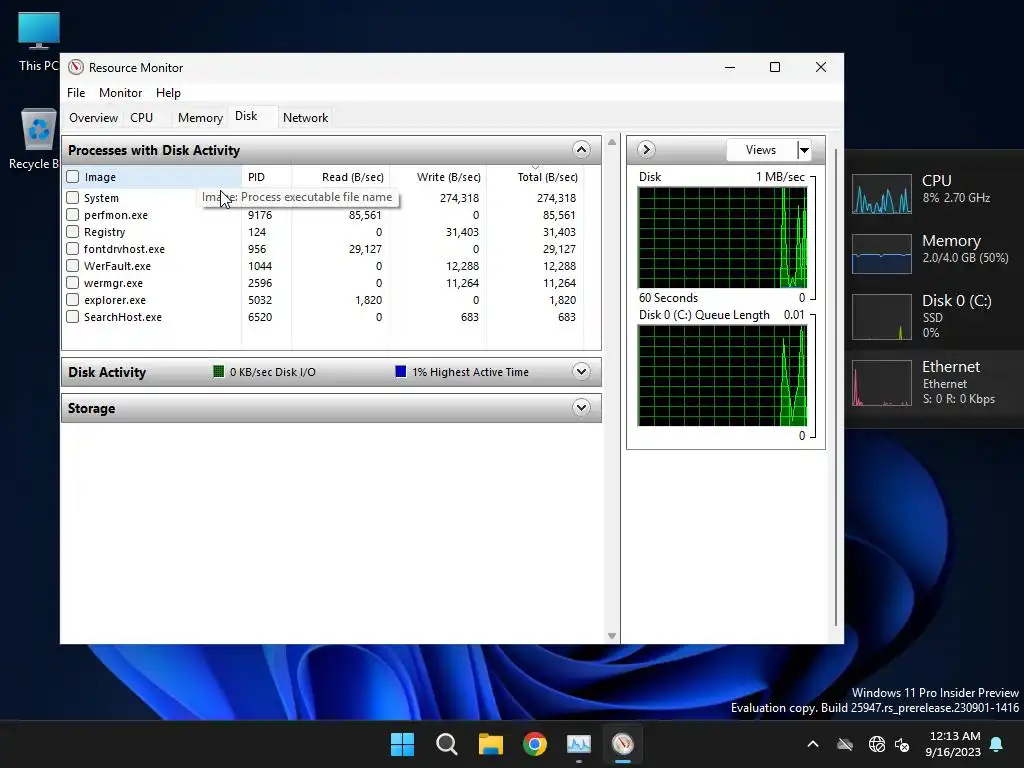Switch to the Network tab
Screen dimensions: 1024x768
[x=305, y=118]
